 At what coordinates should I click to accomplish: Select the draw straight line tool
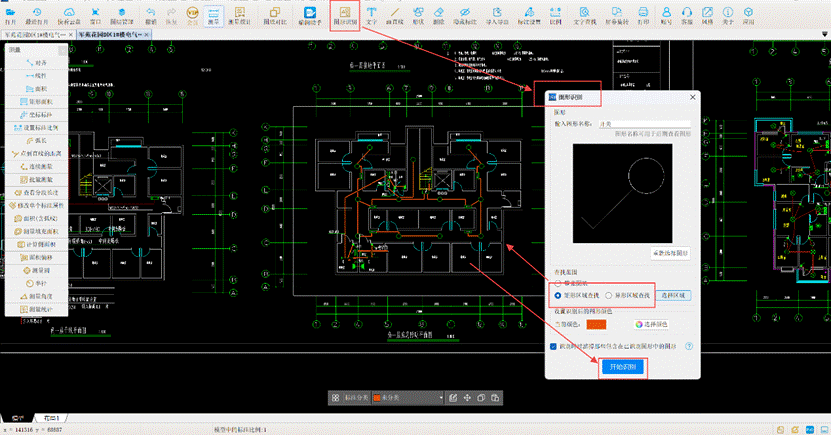click(395, 15)
